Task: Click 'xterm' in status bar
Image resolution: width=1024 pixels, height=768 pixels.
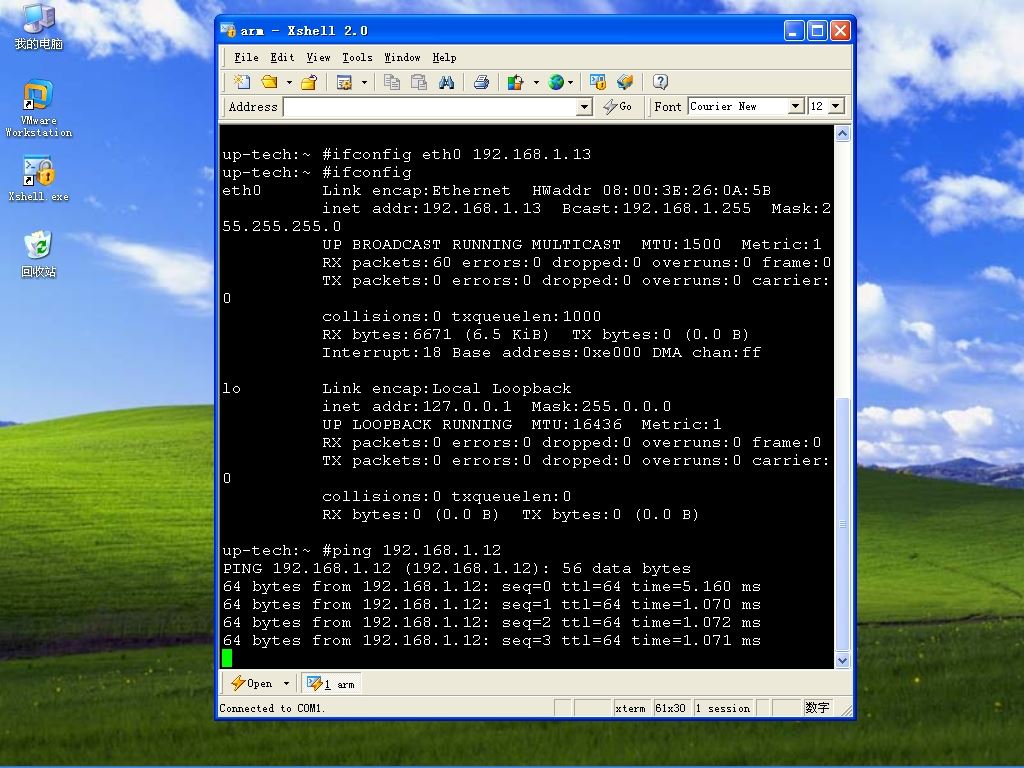Action: [630, 708]
